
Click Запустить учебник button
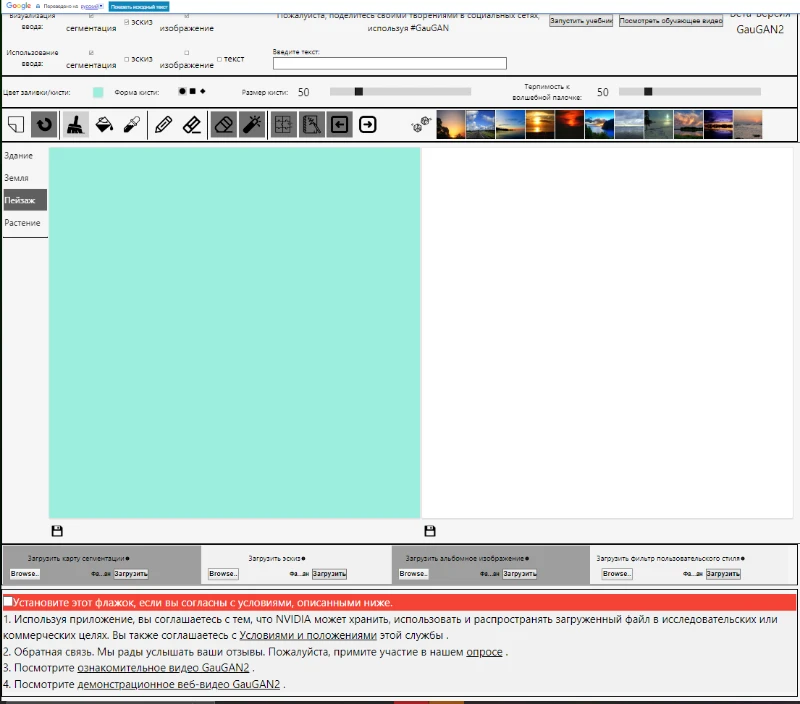pos(581,21)
